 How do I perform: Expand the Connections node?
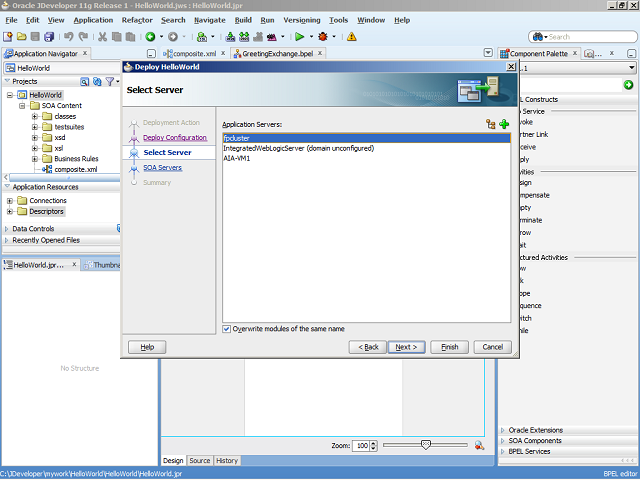(x=10, y=201)
